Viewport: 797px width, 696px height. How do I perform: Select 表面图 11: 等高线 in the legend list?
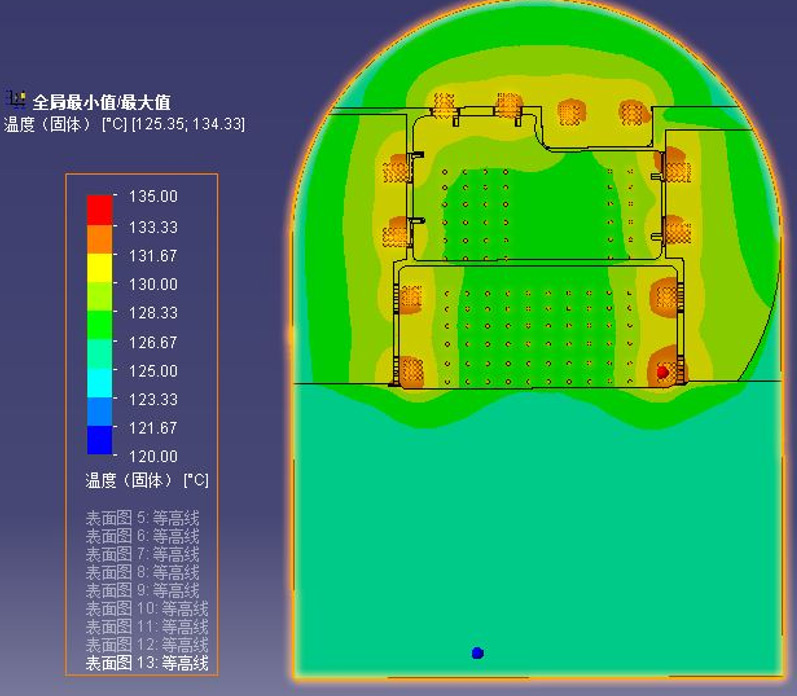[x=147, y=627]
